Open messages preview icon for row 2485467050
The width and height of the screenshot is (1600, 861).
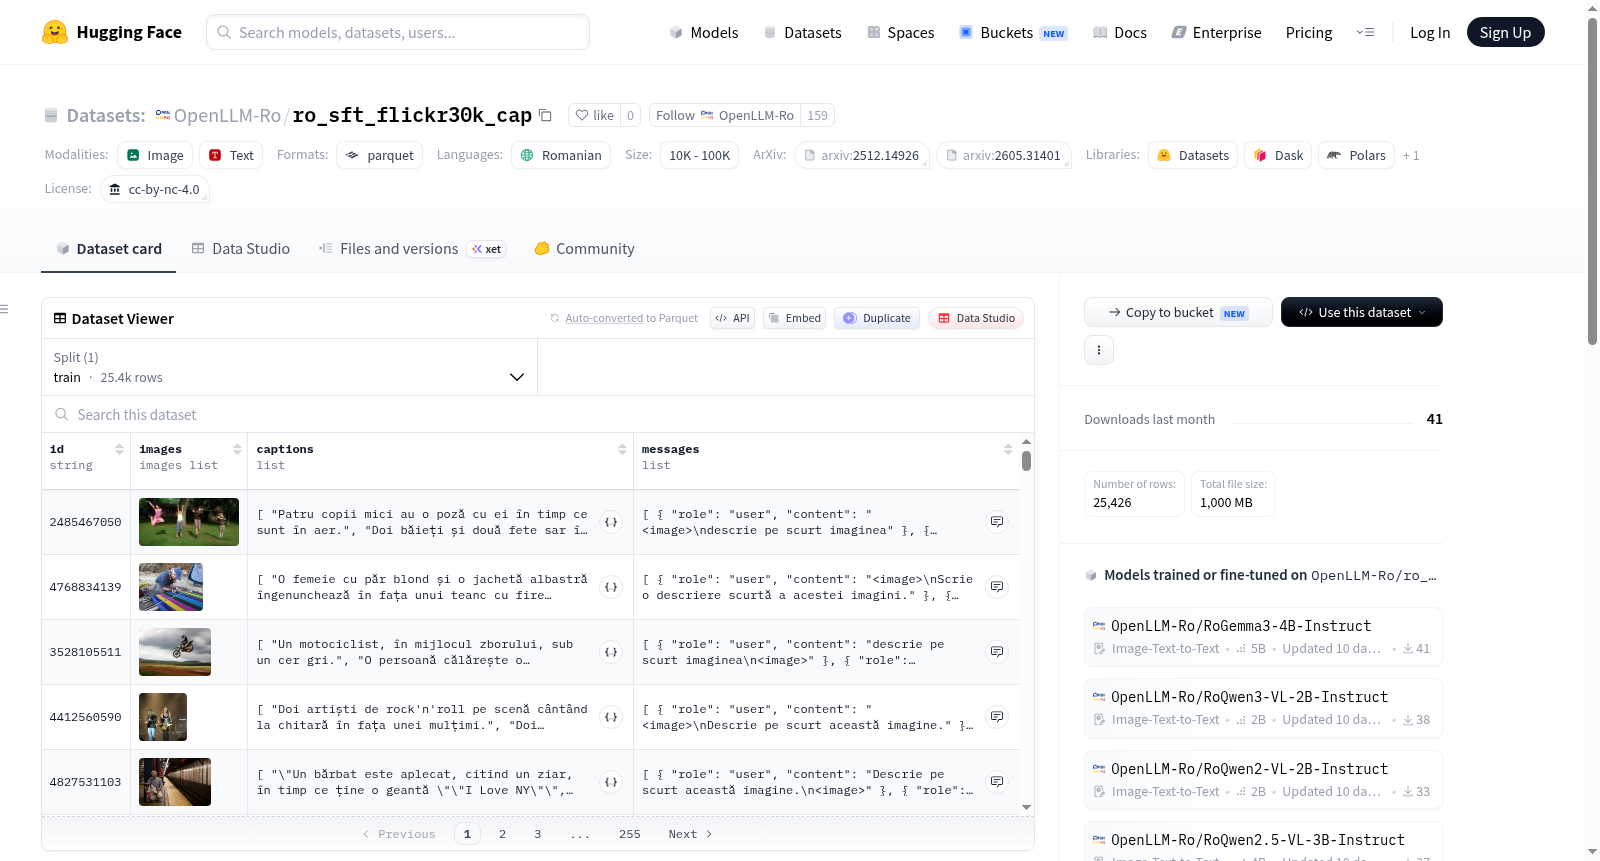pyautogui.click(x=997, y=522)
